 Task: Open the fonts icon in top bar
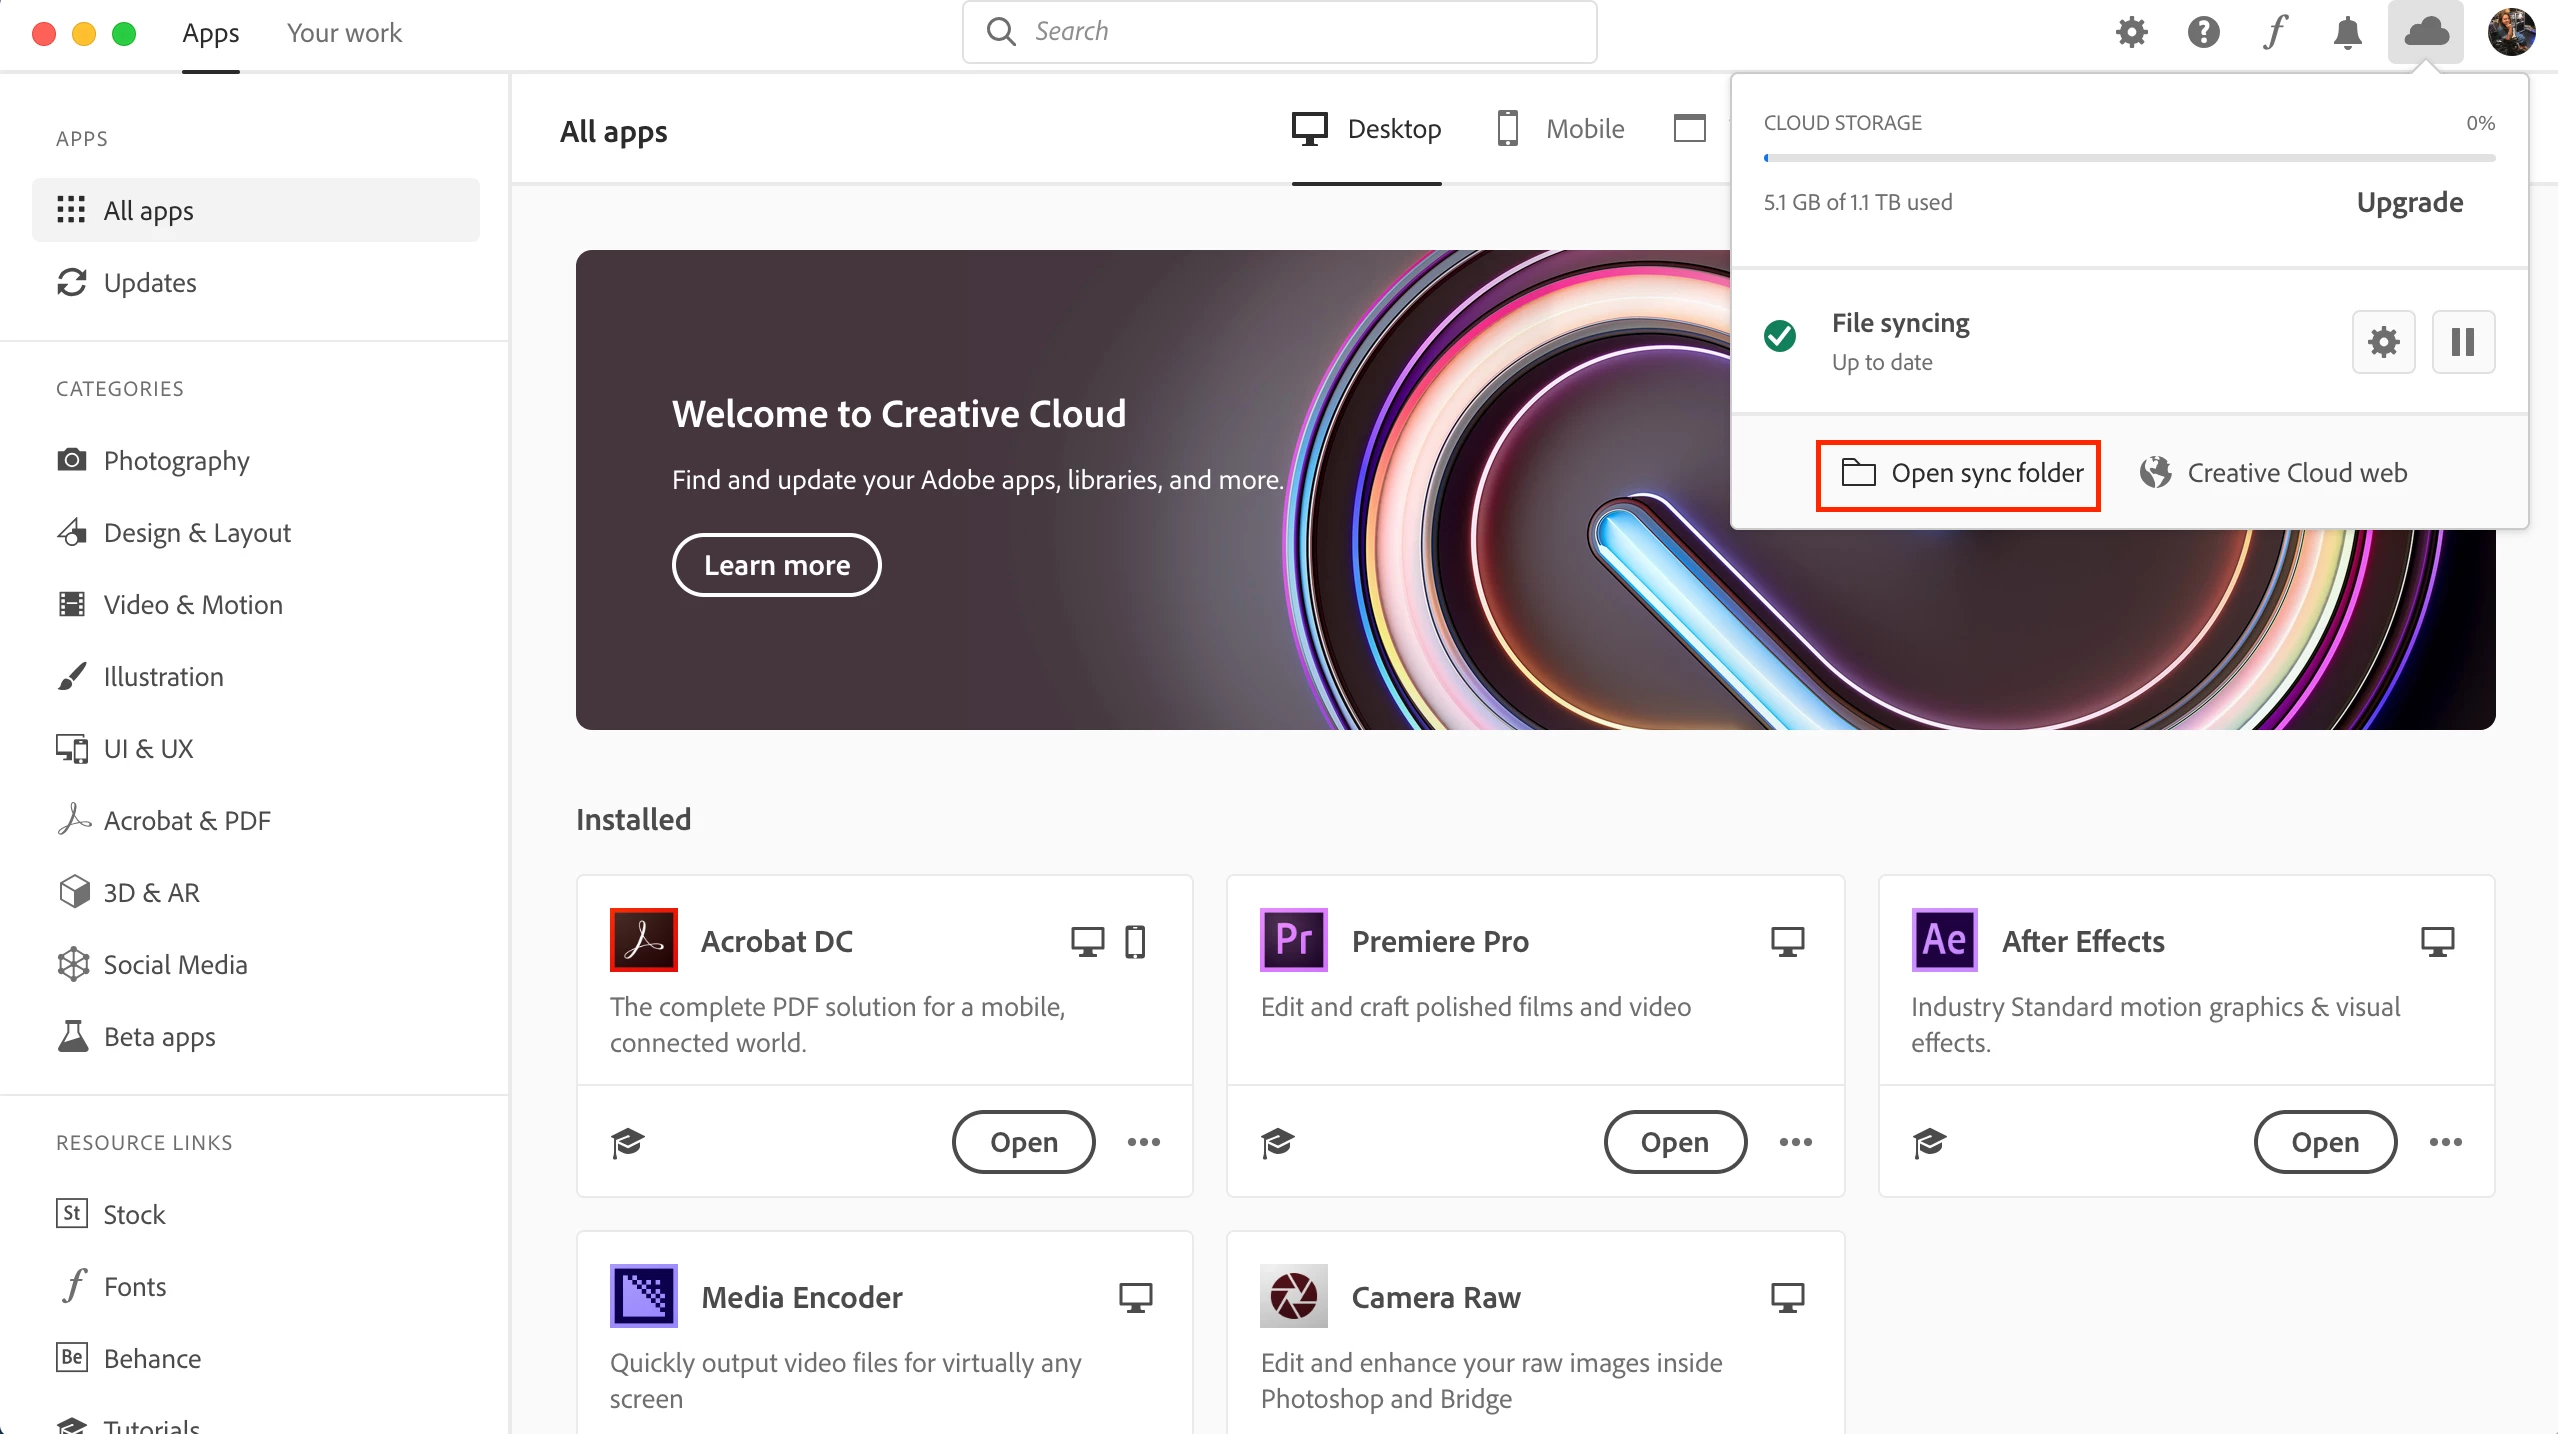click(2275, 32)
